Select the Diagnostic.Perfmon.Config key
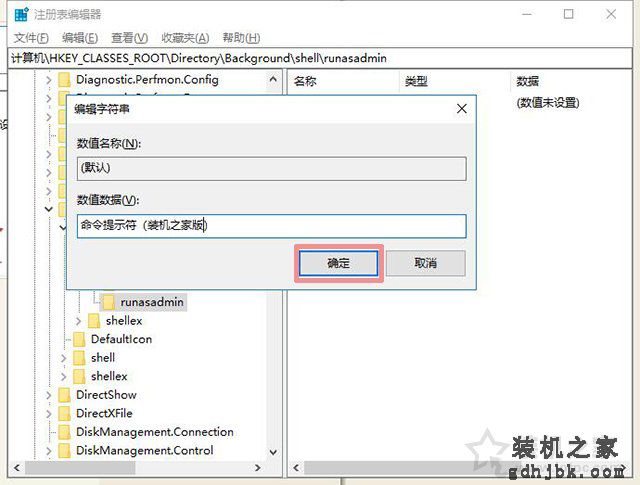Image resolution: width=640 pixels, height=485 pixels. tap(147, 80)
